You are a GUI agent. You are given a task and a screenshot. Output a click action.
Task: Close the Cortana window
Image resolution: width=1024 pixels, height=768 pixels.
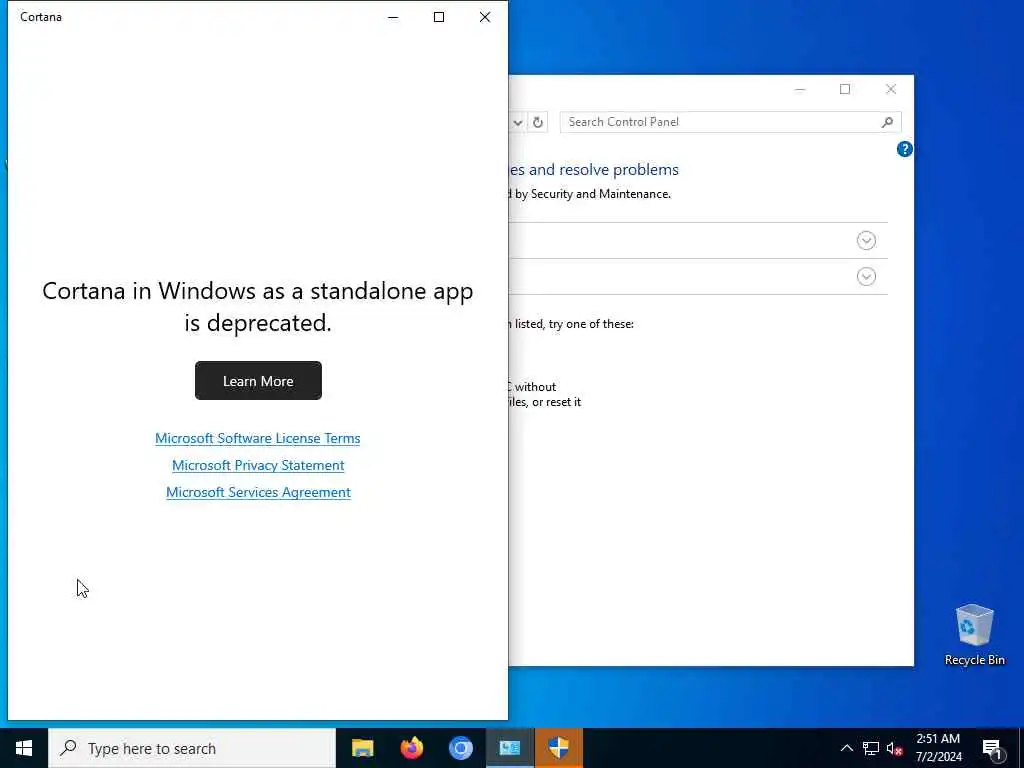click(485, 17)
